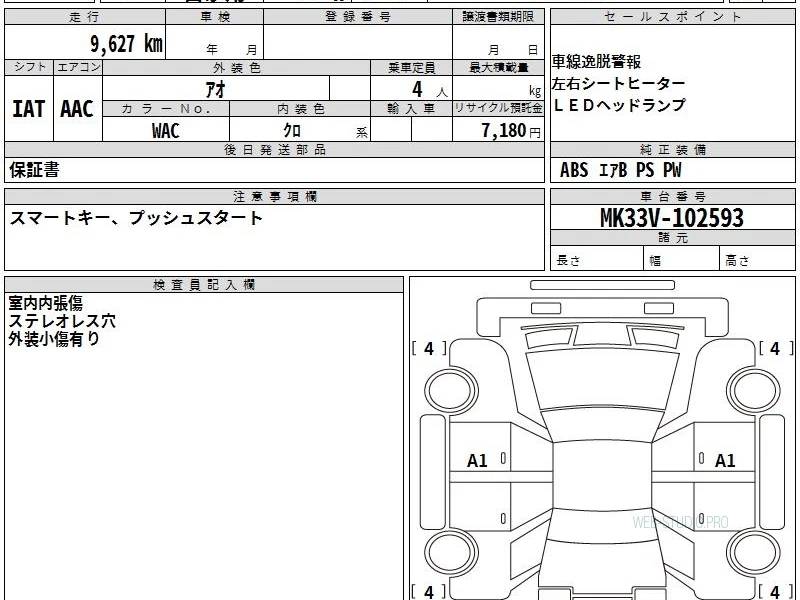
Task: Click the 最大積載量 header
Action: (498, 67)
